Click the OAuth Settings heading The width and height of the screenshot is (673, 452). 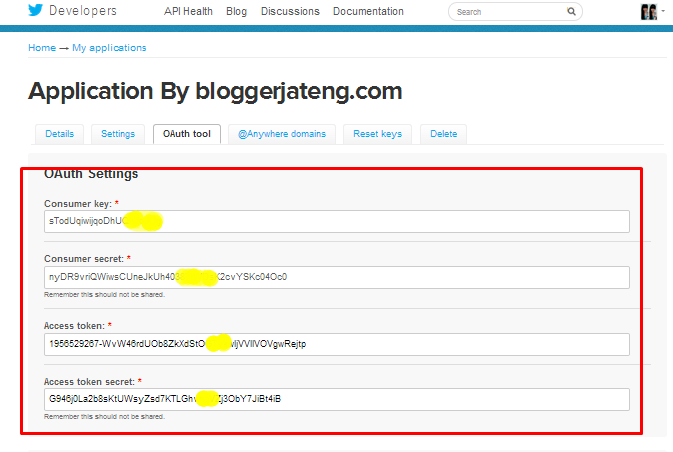91,173
